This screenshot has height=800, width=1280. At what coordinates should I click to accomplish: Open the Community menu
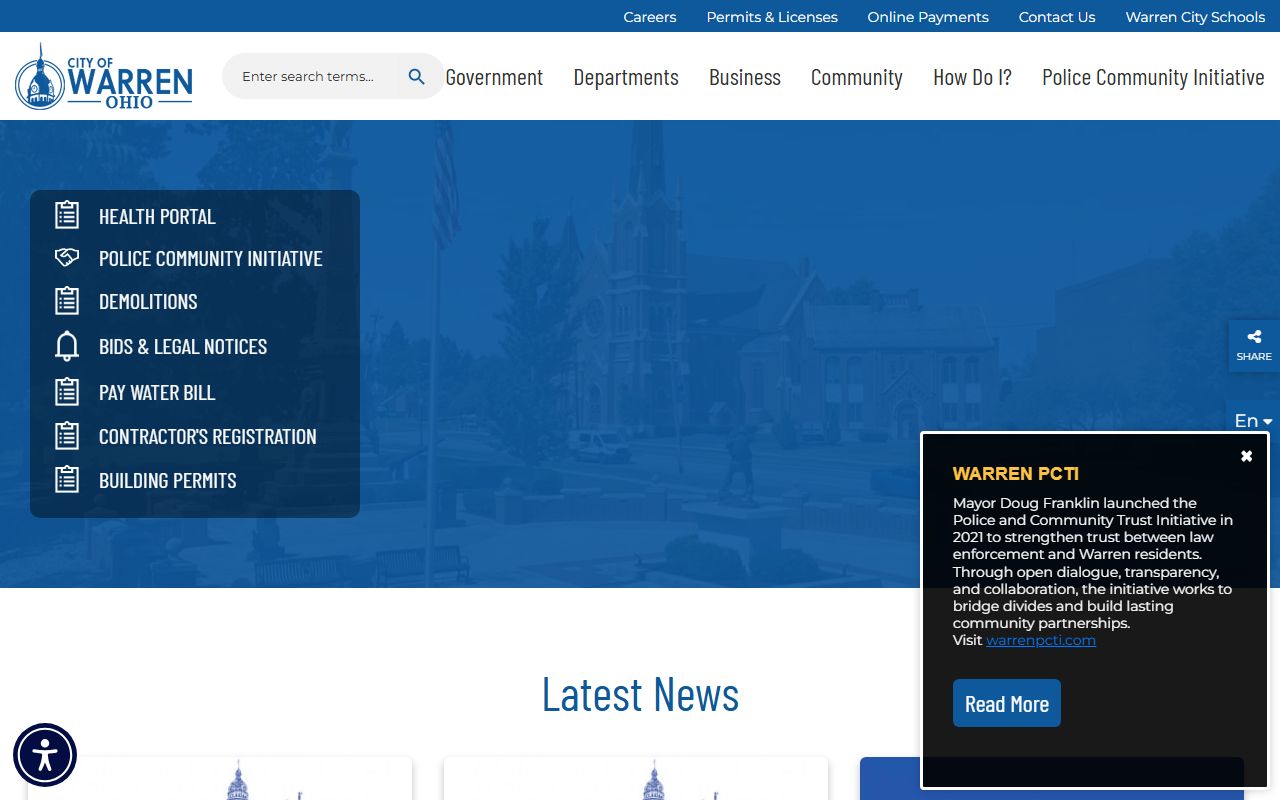857,77
